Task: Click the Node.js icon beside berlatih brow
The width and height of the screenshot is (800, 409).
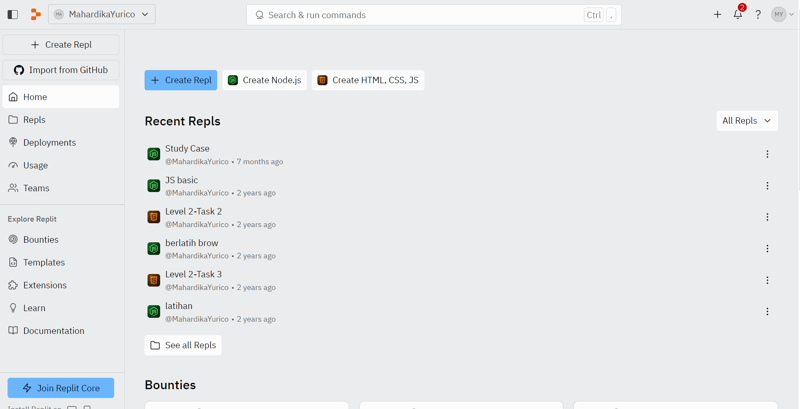Action: point(154,248)
